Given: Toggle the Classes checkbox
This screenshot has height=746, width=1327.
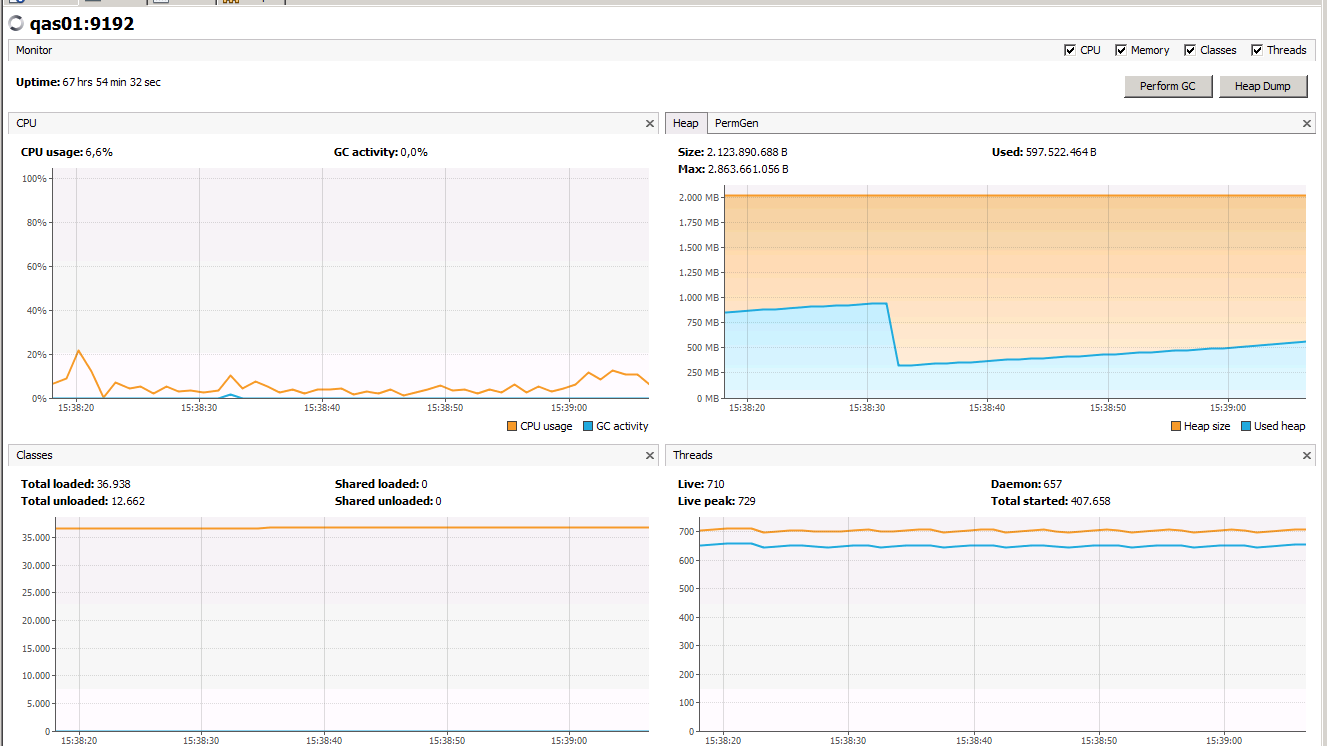Looking at the screenshot, I should click(x=1189, y=49).
